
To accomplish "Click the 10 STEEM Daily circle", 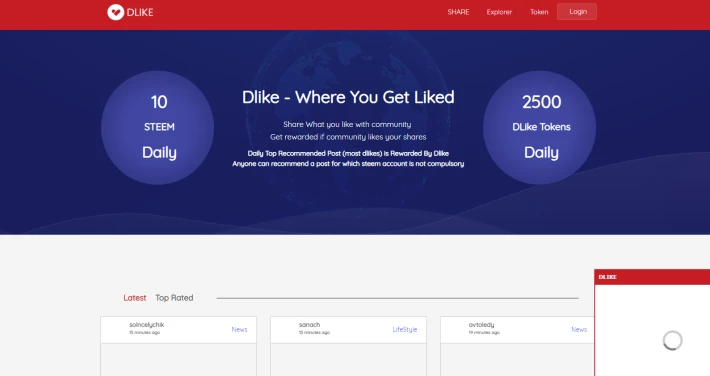I will point(158,127).
